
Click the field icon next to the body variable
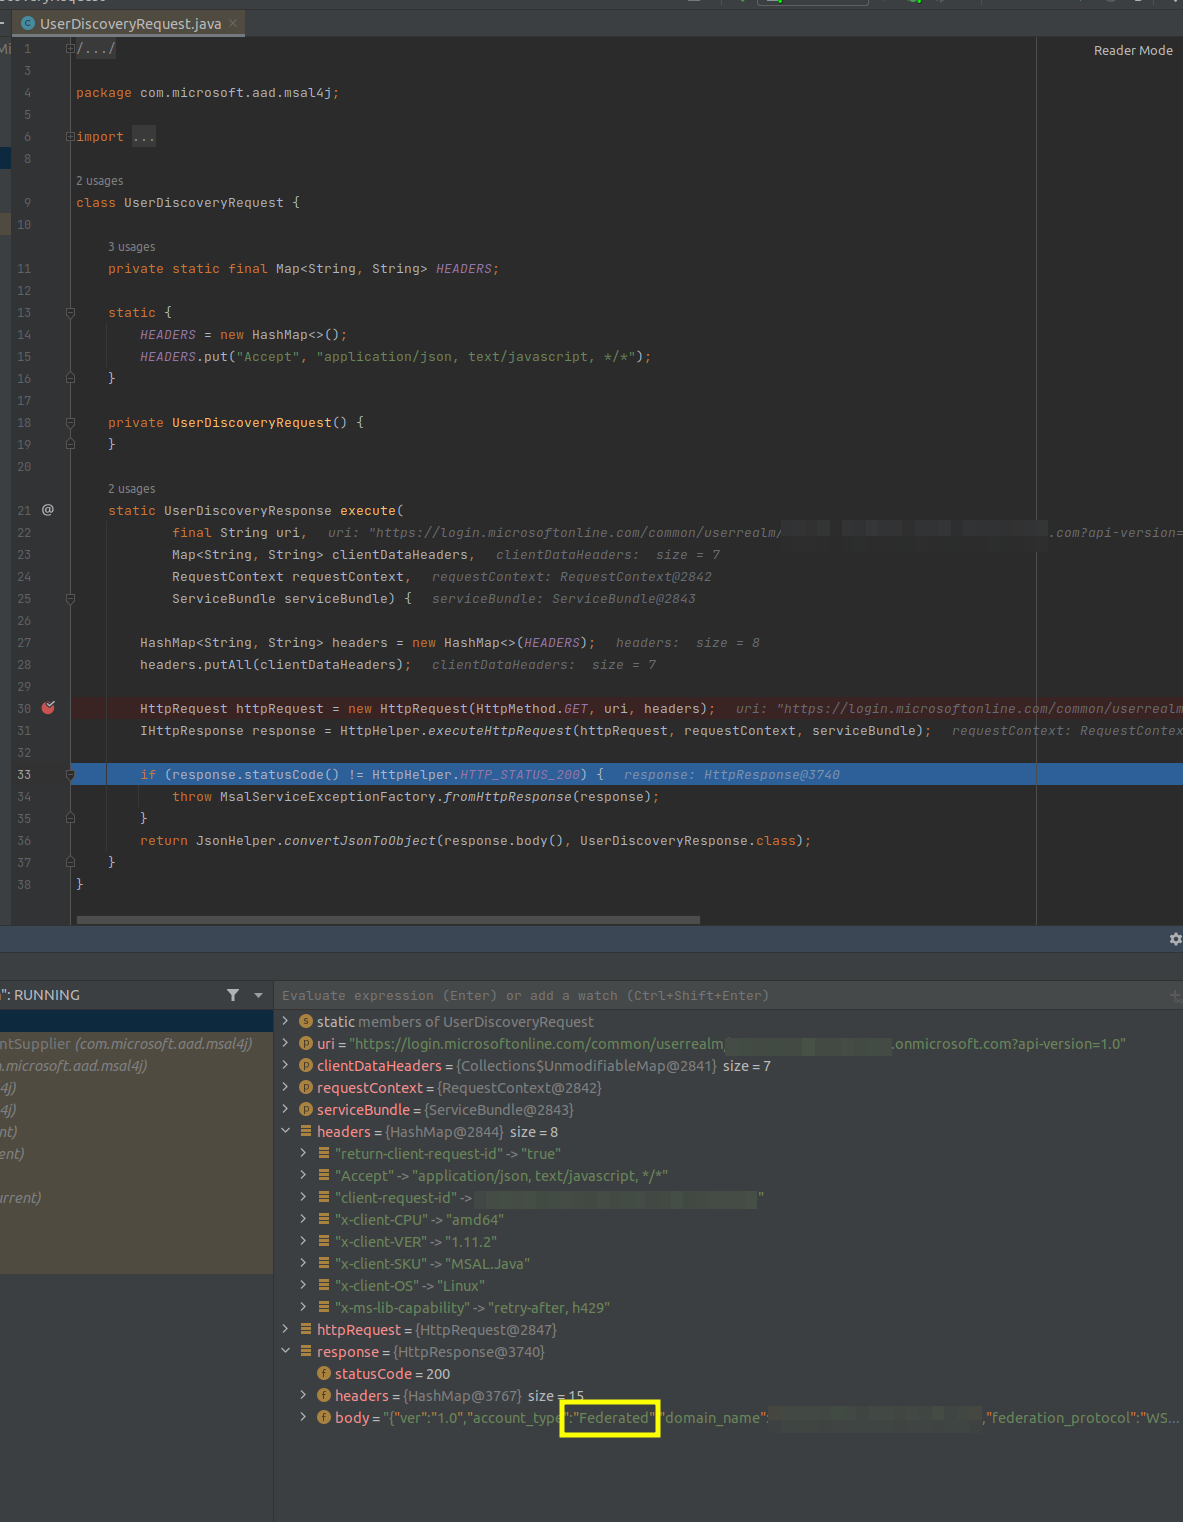click(x=323, y=1417)
